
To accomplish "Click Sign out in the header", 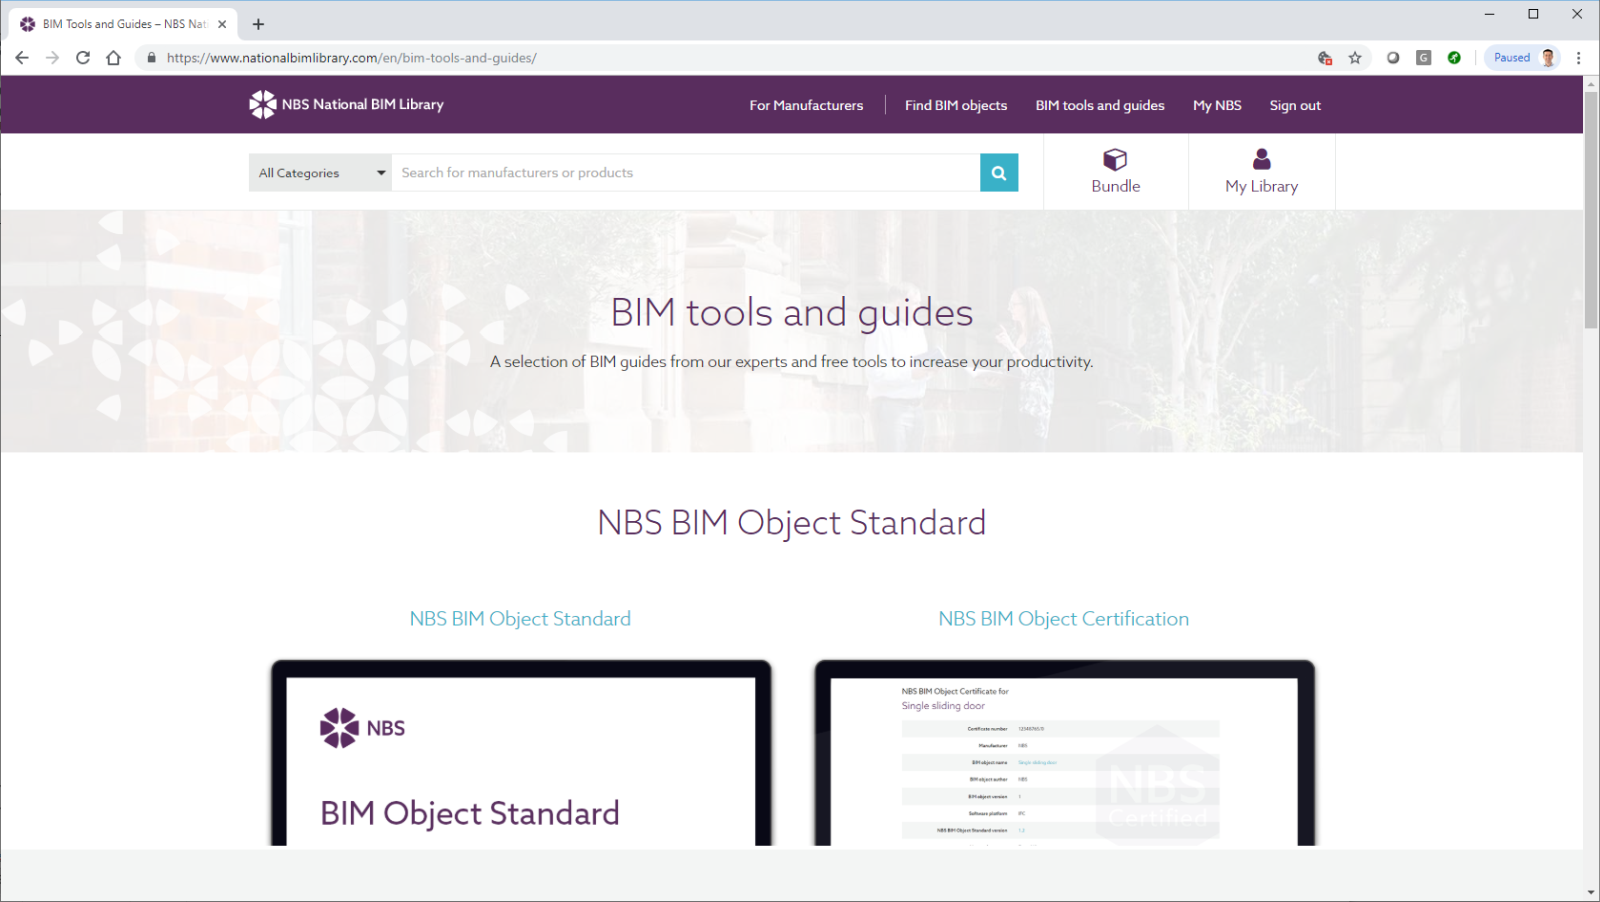I will pos(1295,105).
